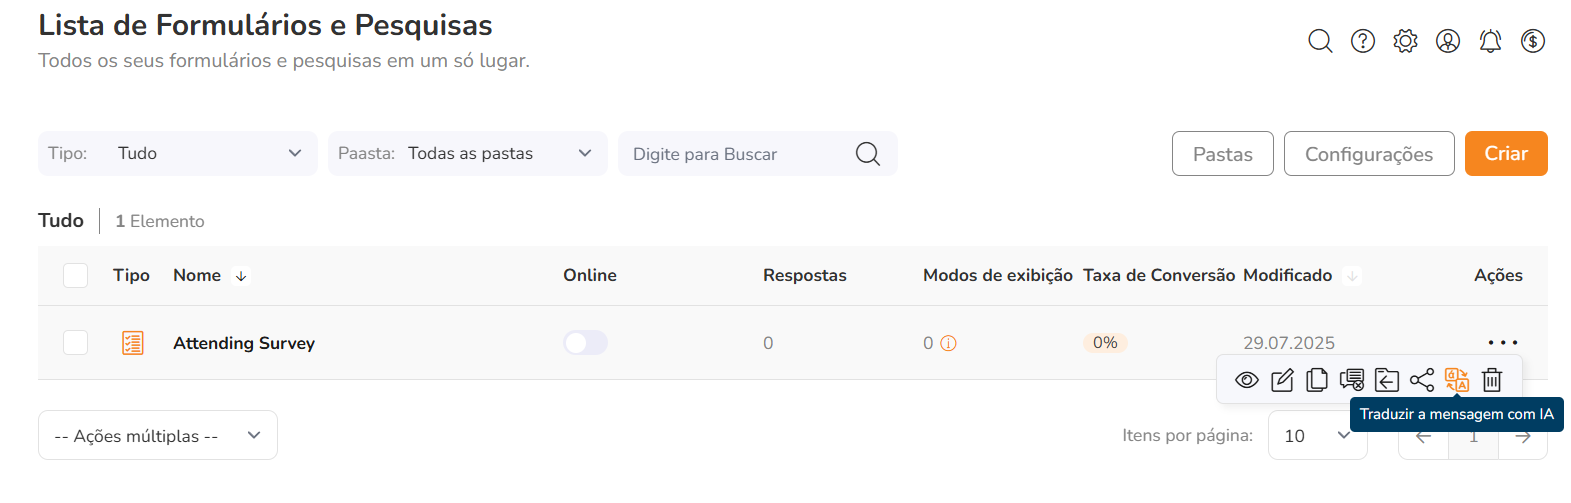The height and width of the screenshot is (503, 1571).
Task: Sort by the Nome column header
Action: (197, 275)
